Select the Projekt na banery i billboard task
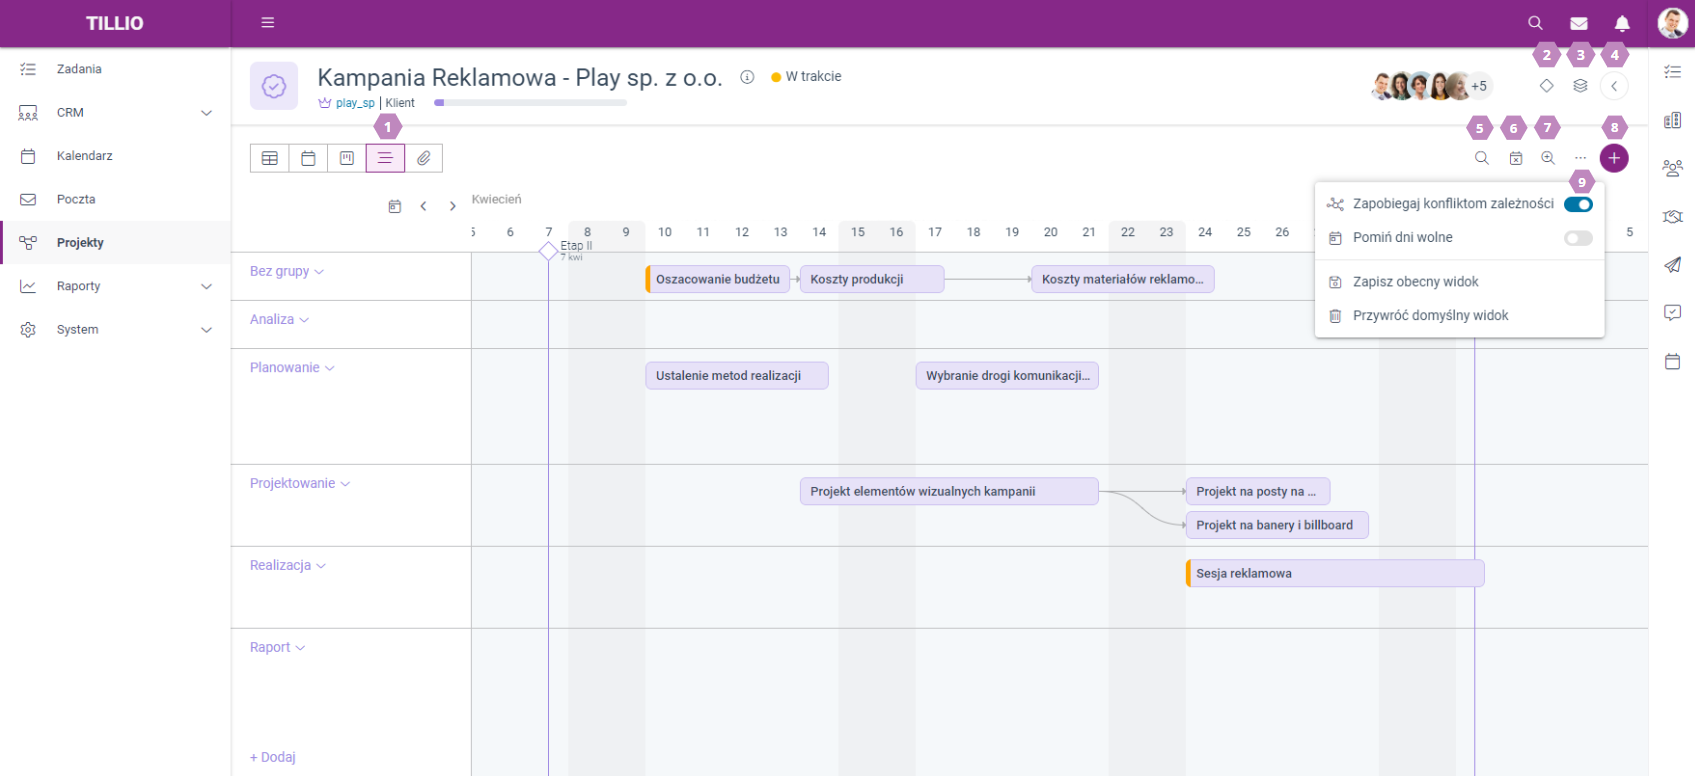Image resolution: width=1695 pixels, height=776 pixels. click(x=1277, y=525)
